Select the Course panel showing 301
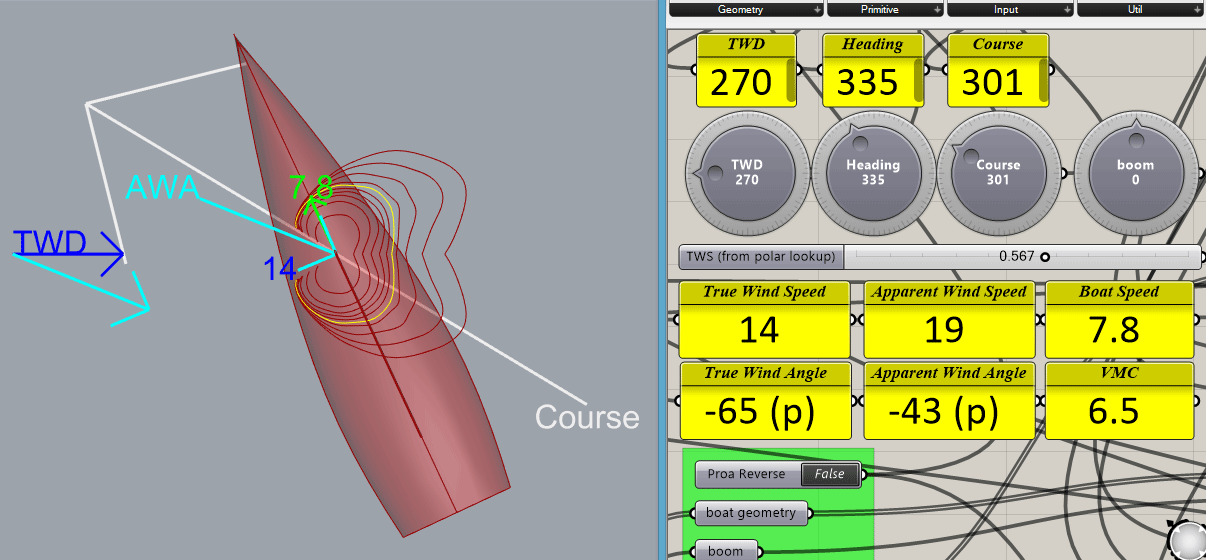The width and height of the screenshot is (1206, 560). click(x=998, y=71)
